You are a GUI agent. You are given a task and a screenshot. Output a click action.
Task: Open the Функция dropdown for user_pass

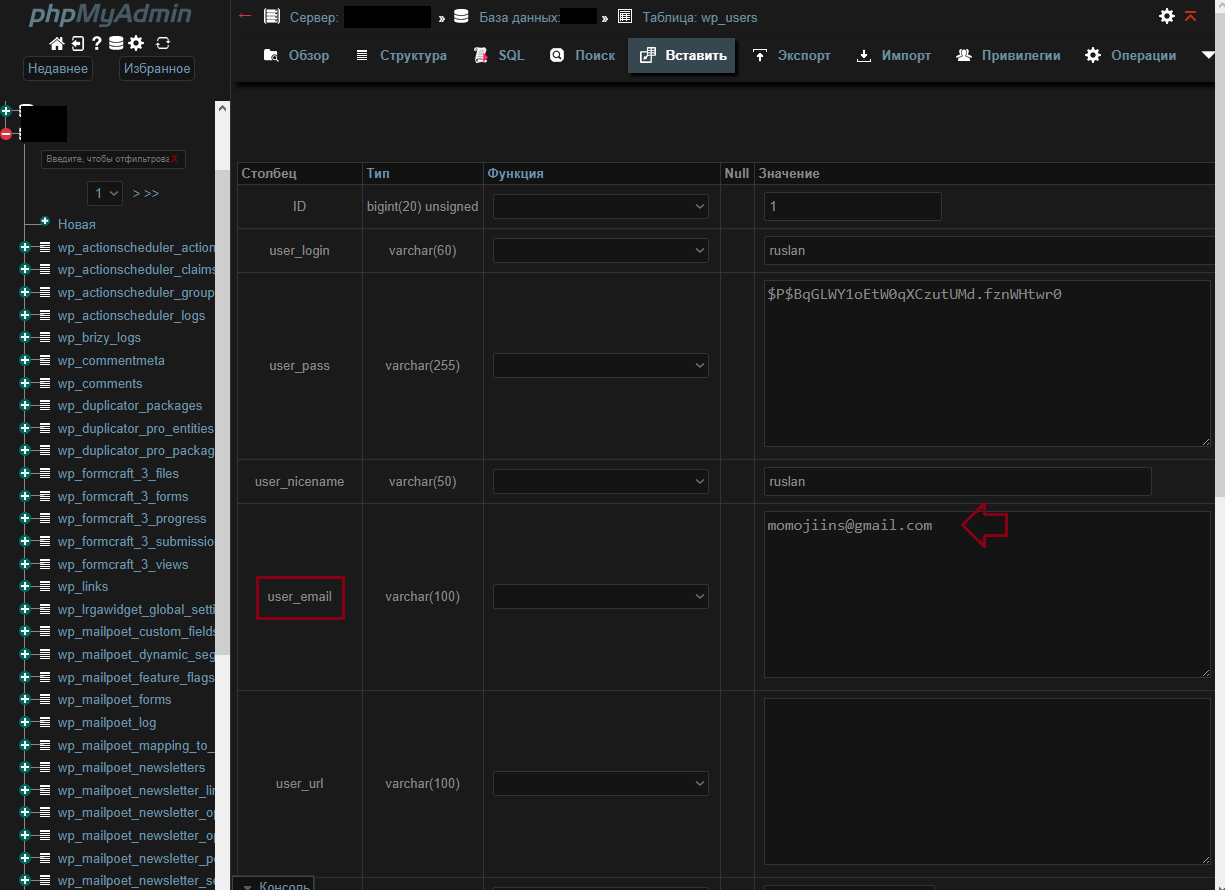click(600, 365)
